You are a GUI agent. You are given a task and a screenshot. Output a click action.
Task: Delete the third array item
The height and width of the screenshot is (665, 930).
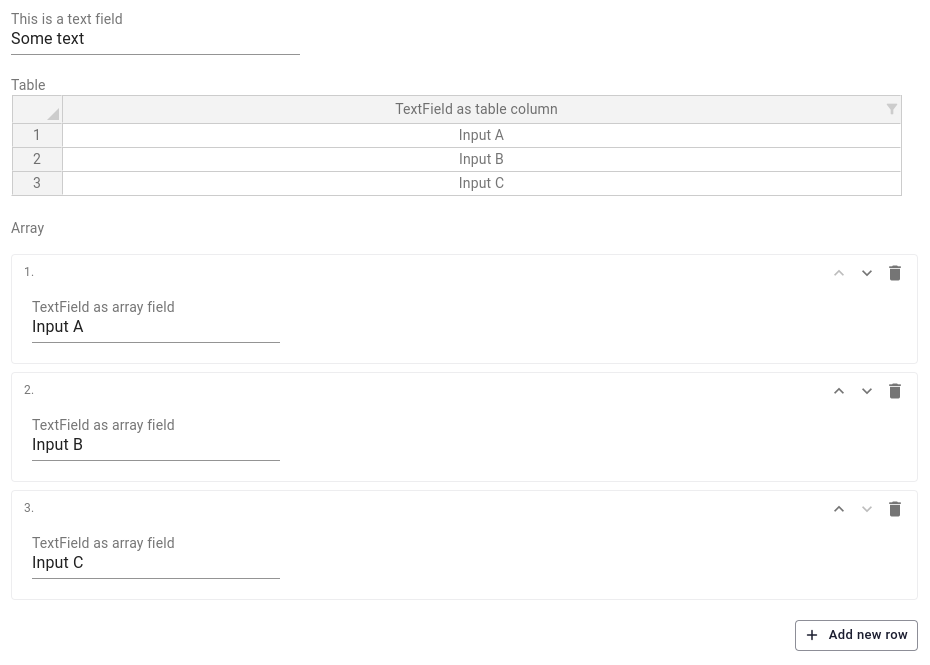point(895,509)
